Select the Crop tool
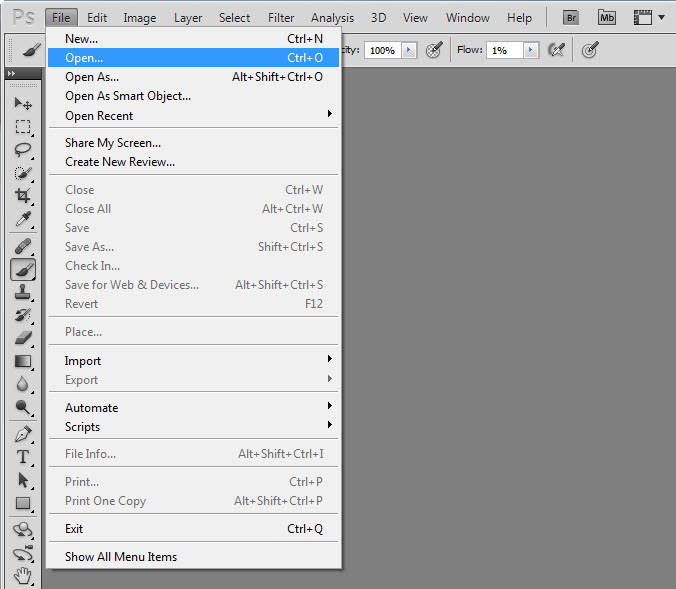This screenshot has height=589, width=676. (23, 196)
